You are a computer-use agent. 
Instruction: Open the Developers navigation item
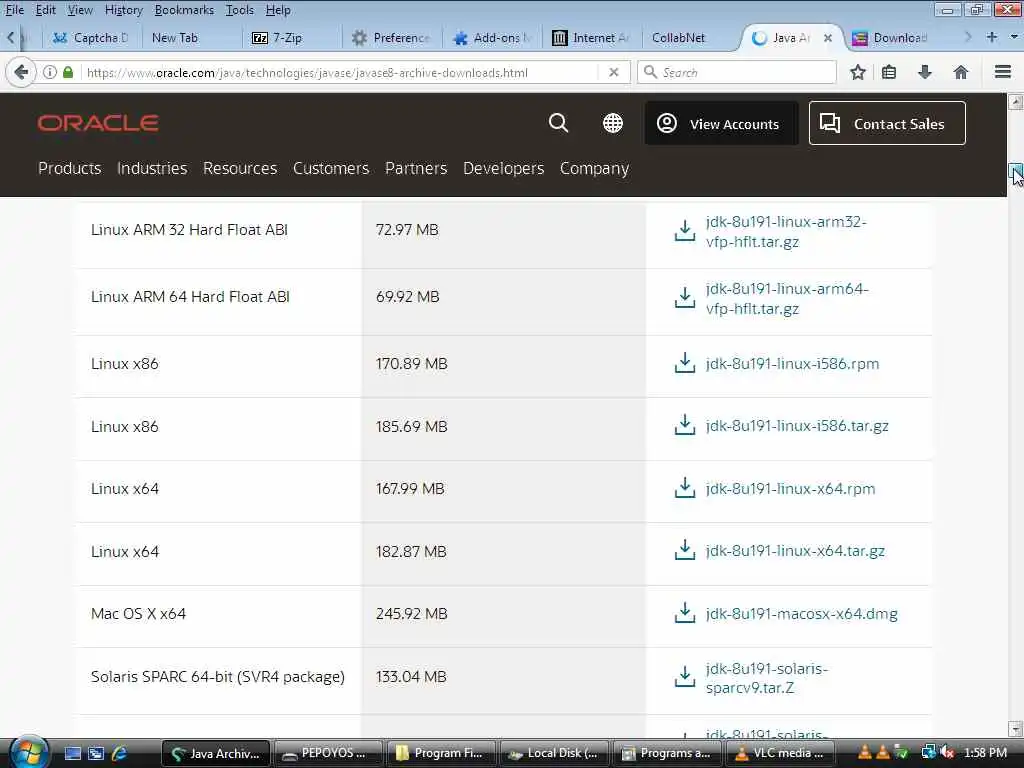pos(504,168)
